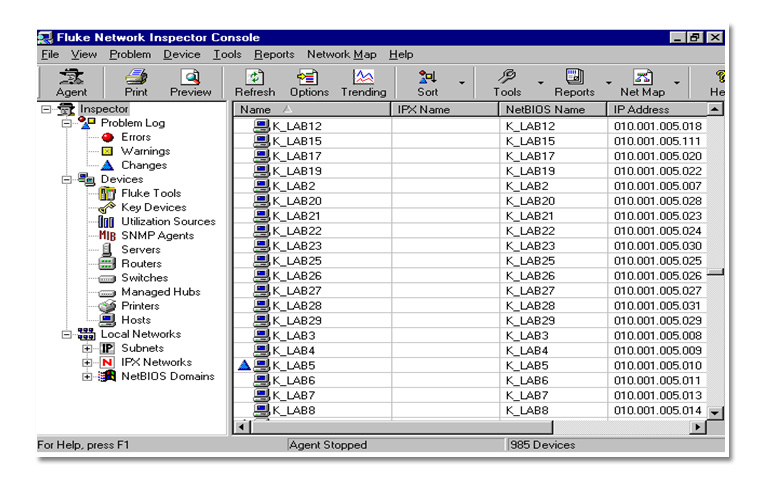This screenshot has width=776, height=500.
Task: Open the Tools menu in menu bar
Action: point(227,54)
